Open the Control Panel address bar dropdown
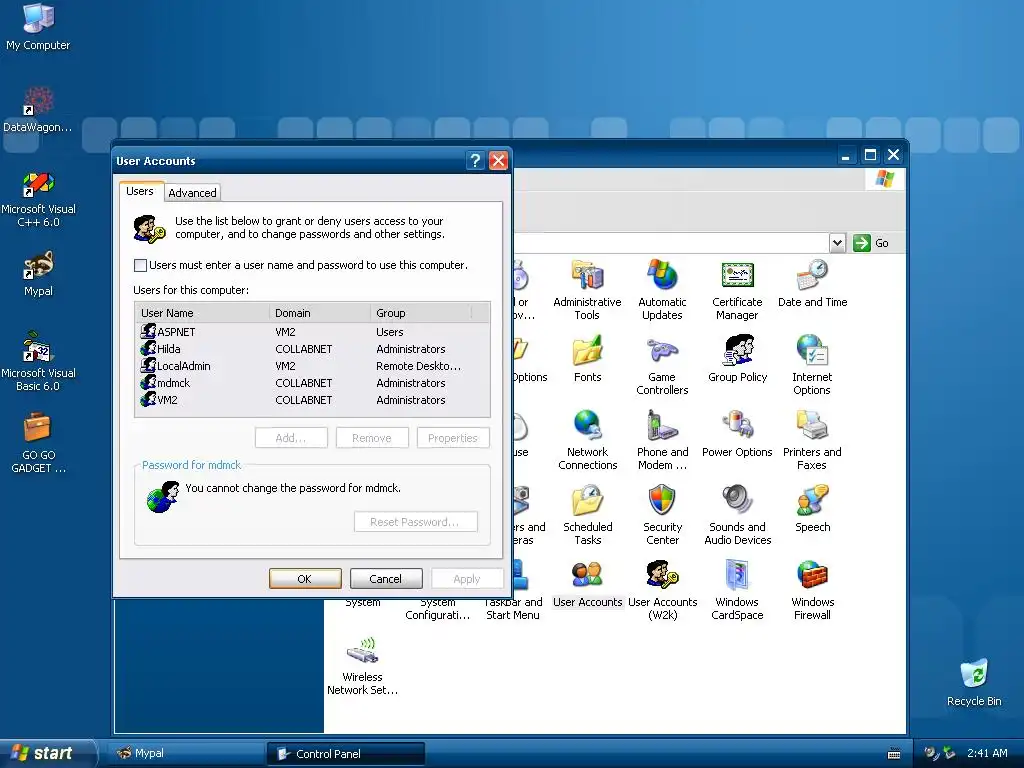The height and width of the screenshot is (768, 1024). point(837,243)
